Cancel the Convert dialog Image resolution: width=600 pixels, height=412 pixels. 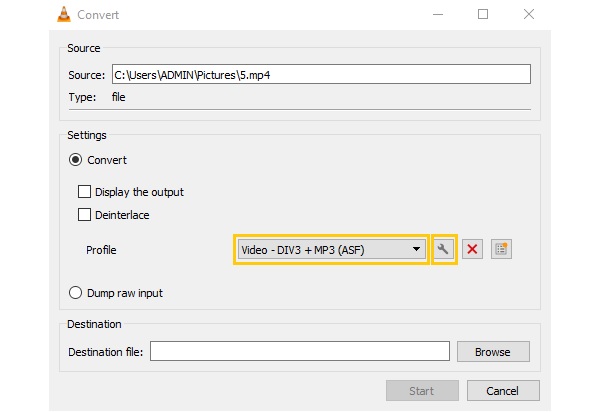coord(503,391)
